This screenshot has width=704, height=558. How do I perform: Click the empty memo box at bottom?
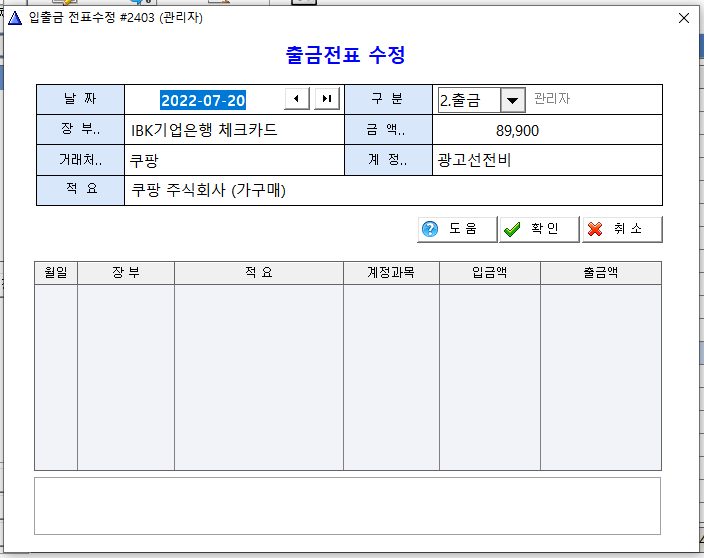(x=348, y=506)
